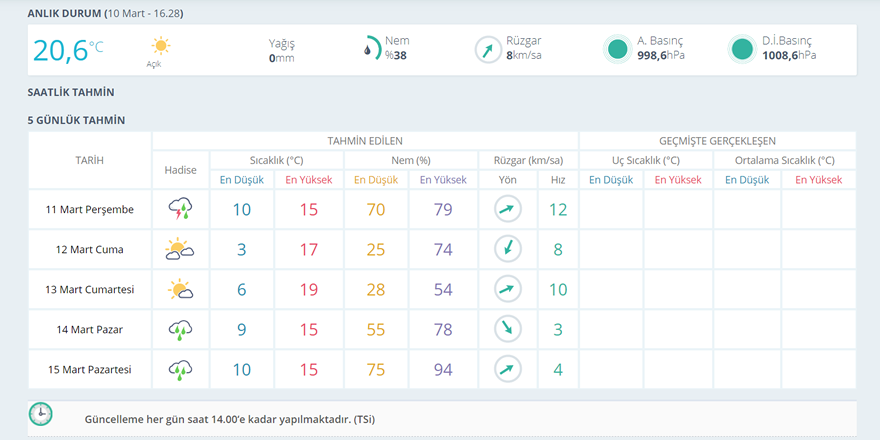The width and height of the screenshot is (880, 440).
Task: Click the 11 Mart Perşembe date cell
Action: tap(90, 209)
